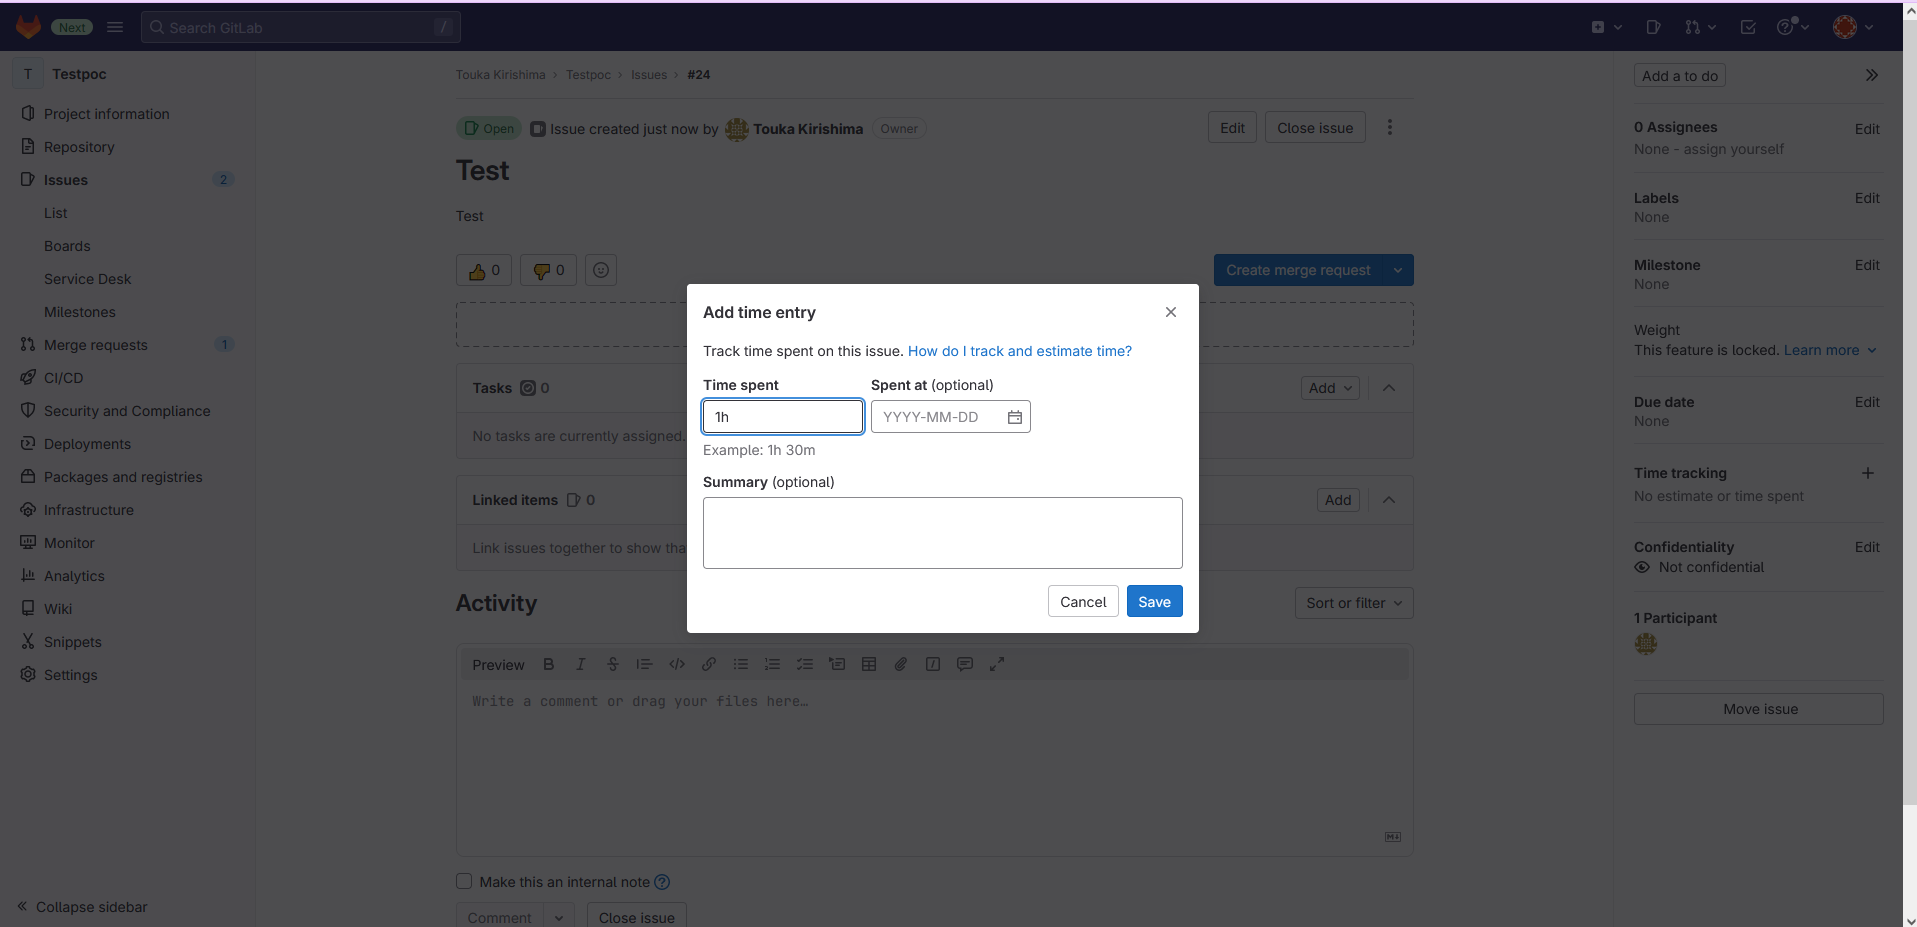The width and height of the screenshot is (1917, 927).
Task: Open the user avatar menu
Action: (1853, 27)
